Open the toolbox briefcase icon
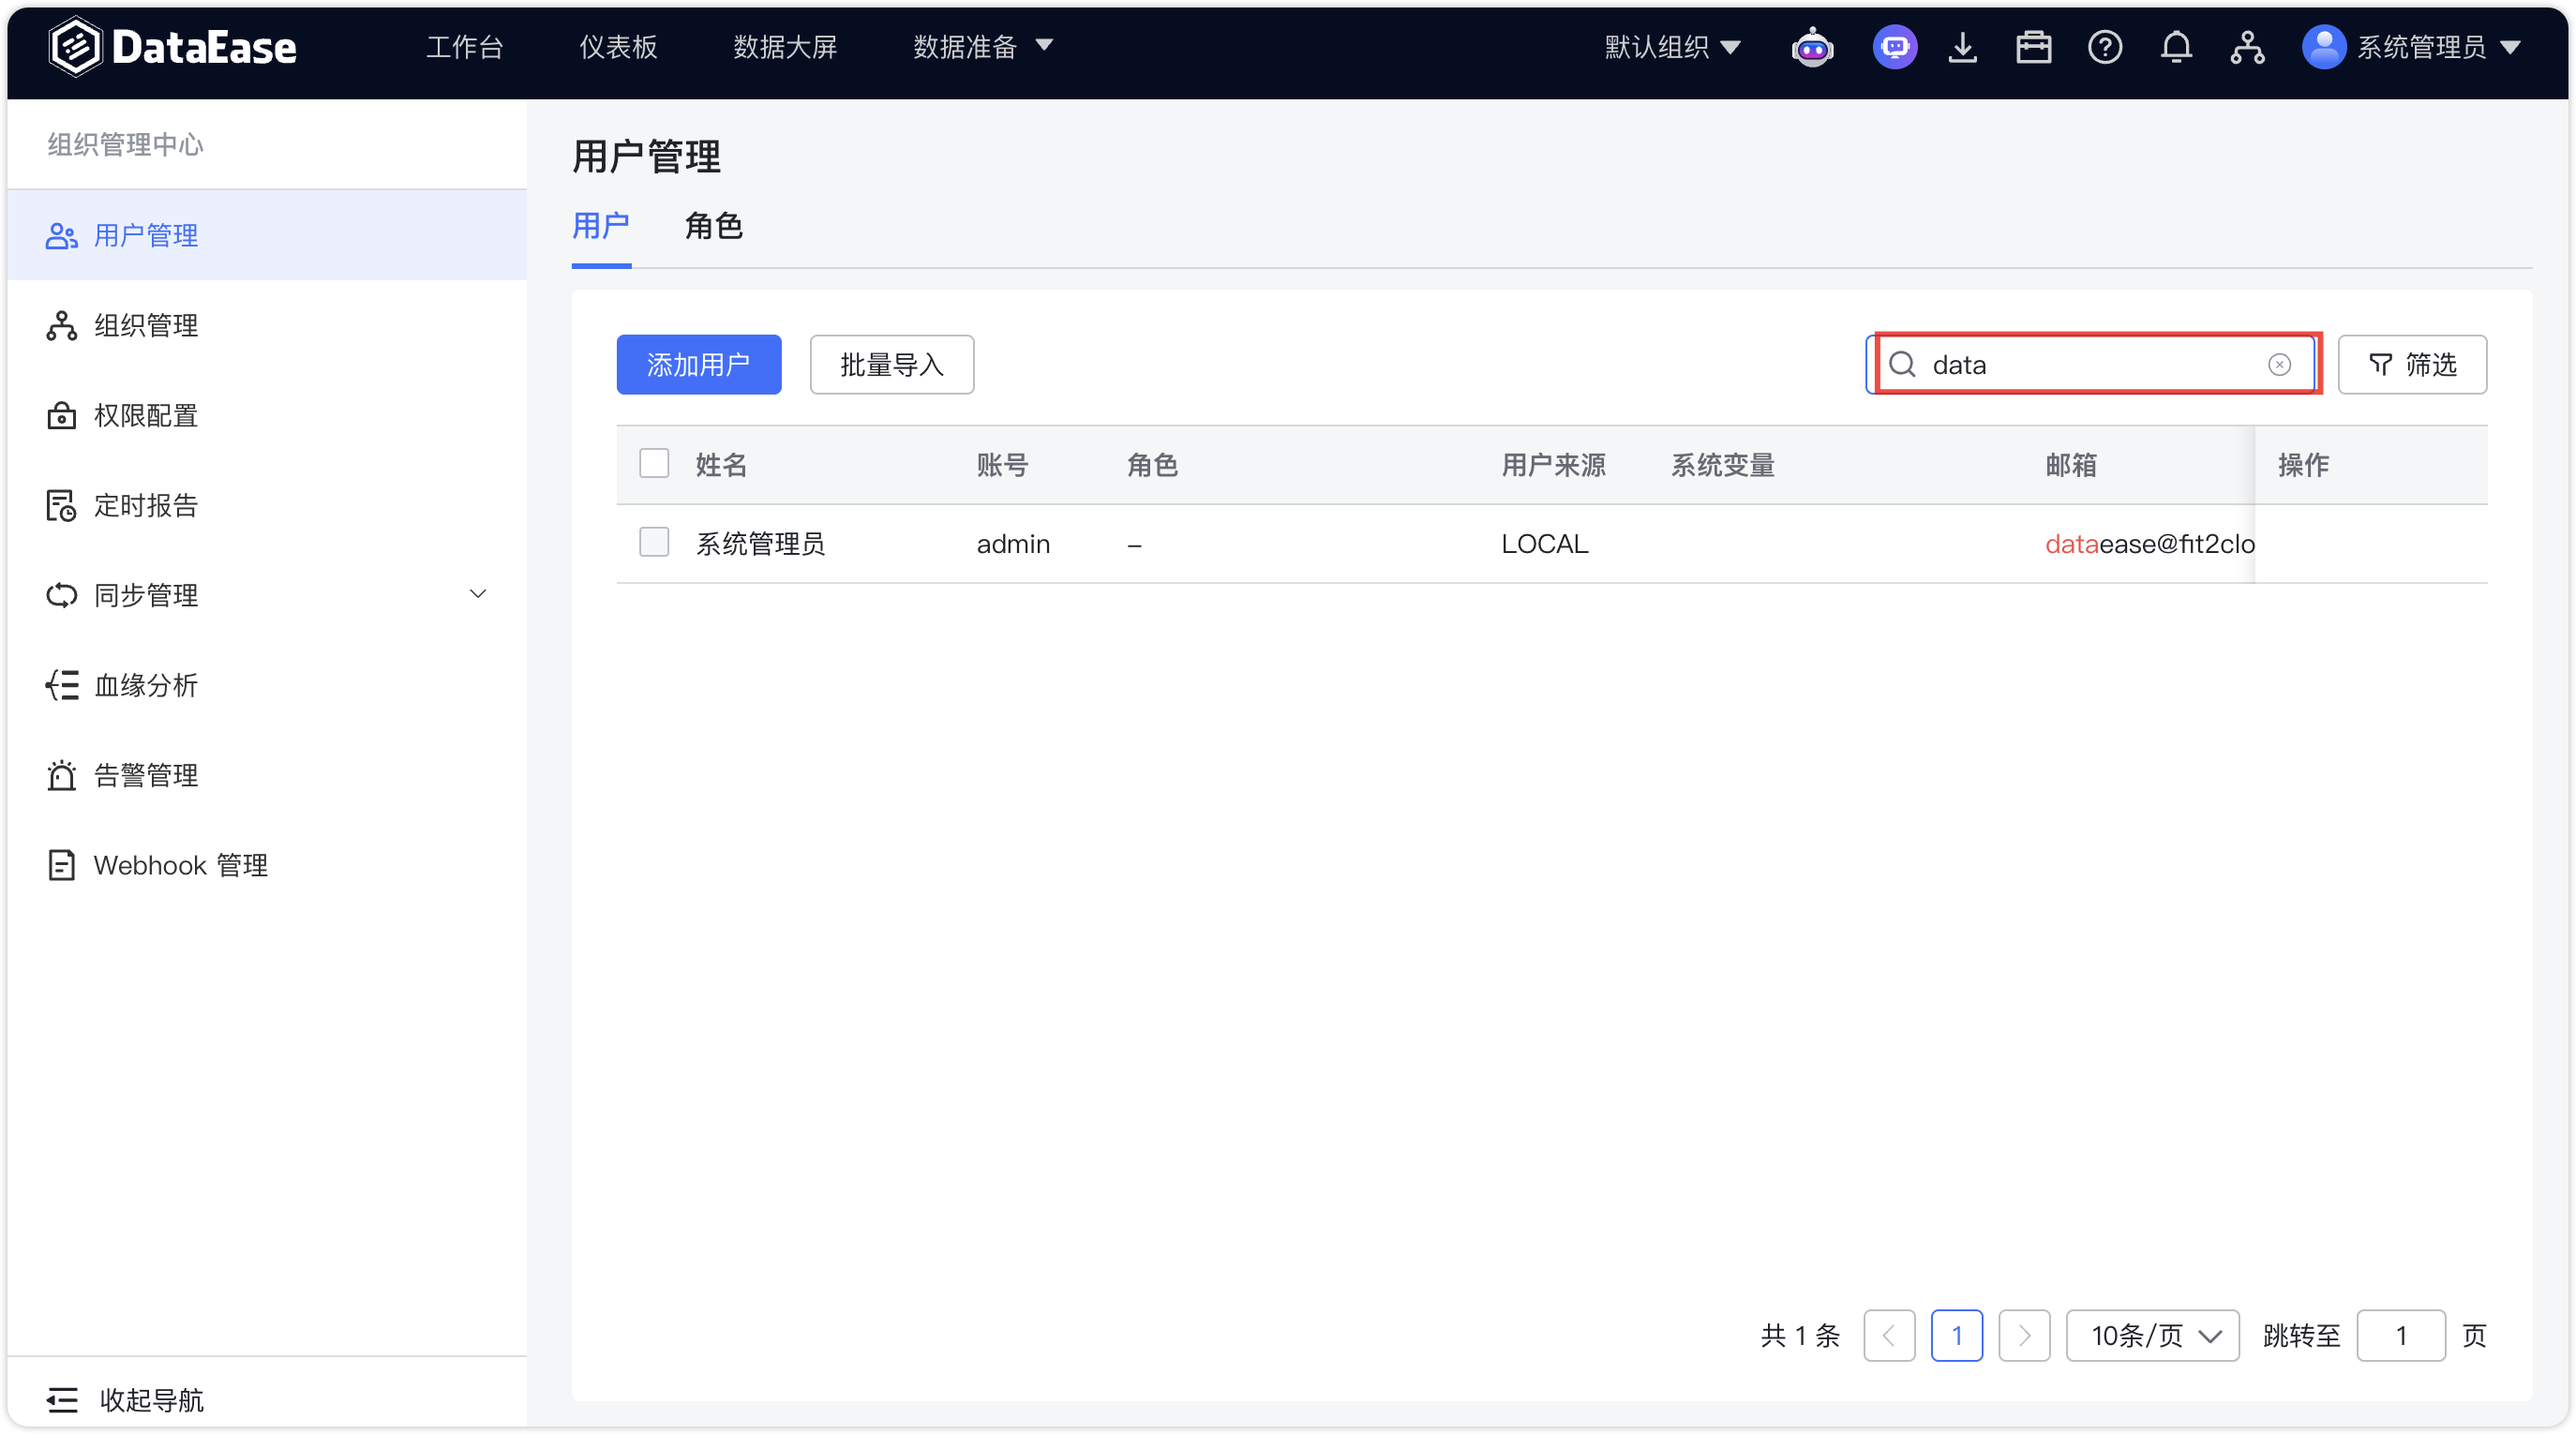 pyautogui.click(x=2033, y=47)
